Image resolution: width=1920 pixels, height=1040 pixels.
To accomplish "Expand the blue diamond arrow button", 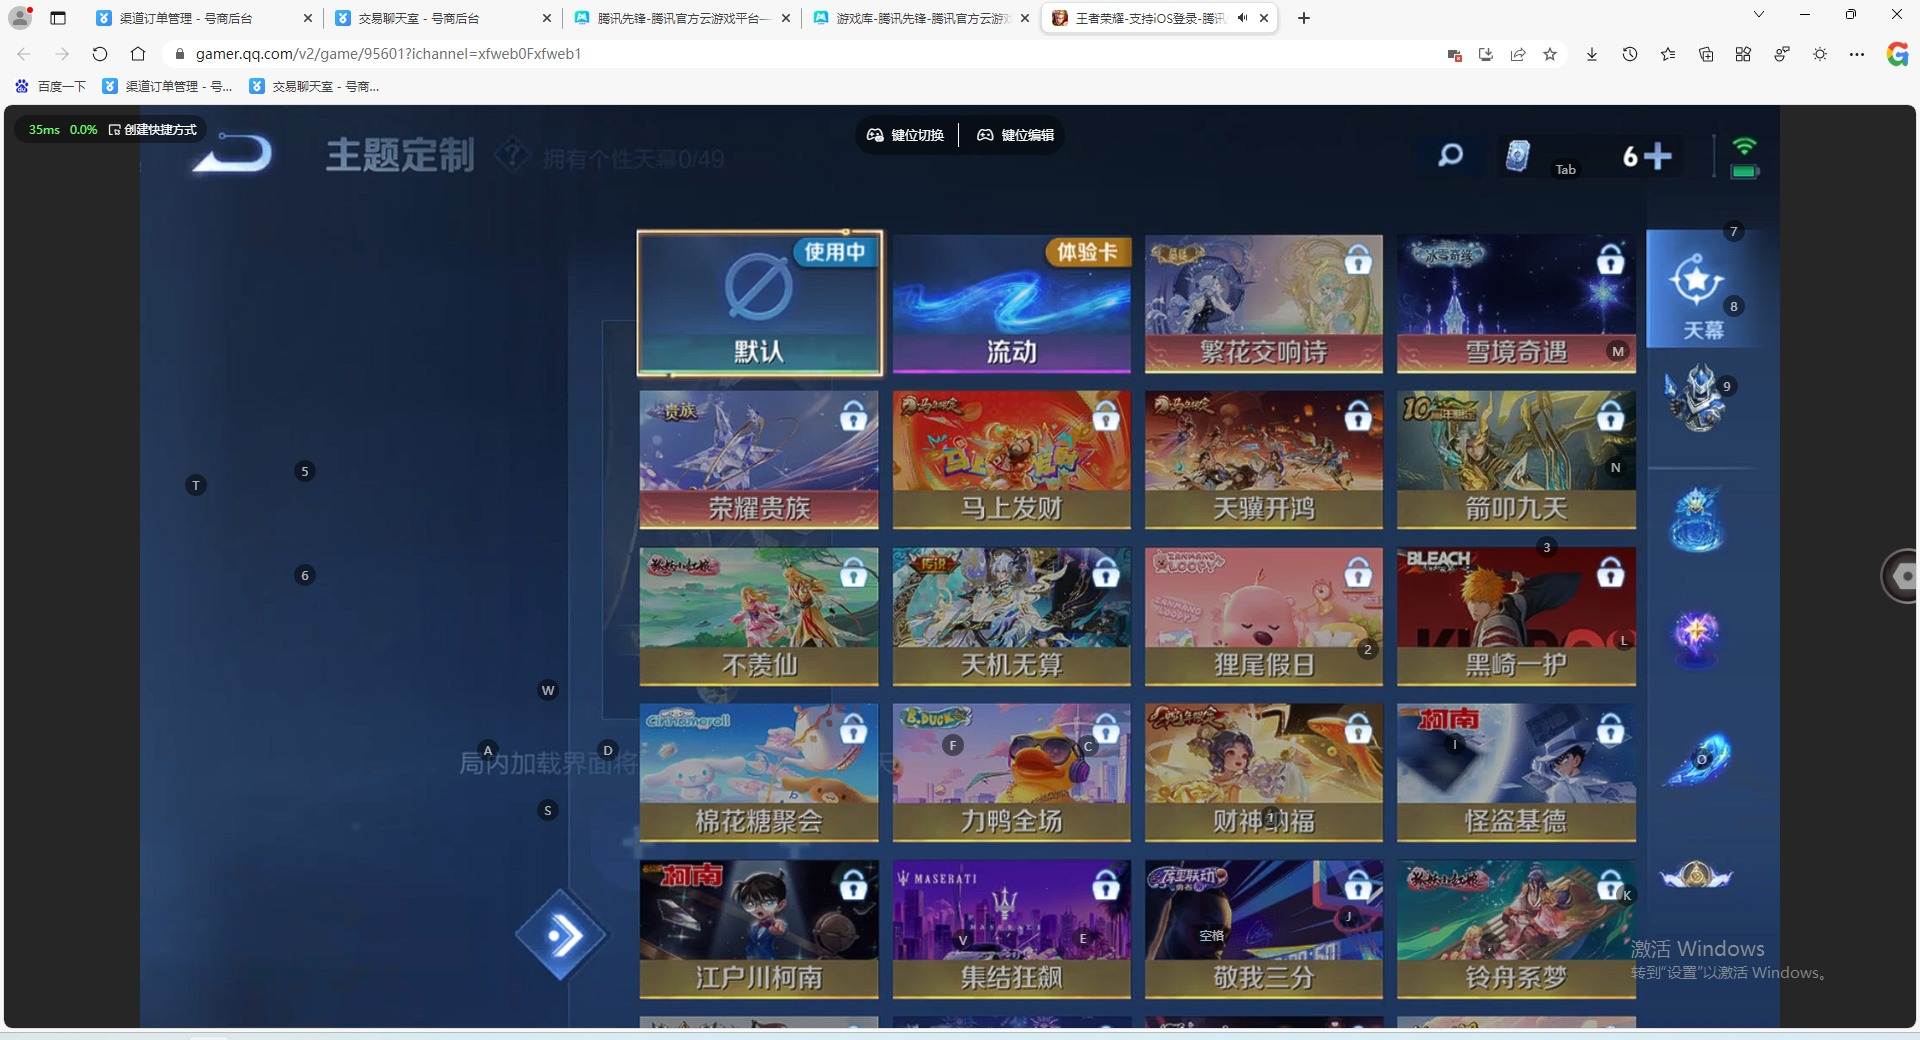I will tap(561, 936).
